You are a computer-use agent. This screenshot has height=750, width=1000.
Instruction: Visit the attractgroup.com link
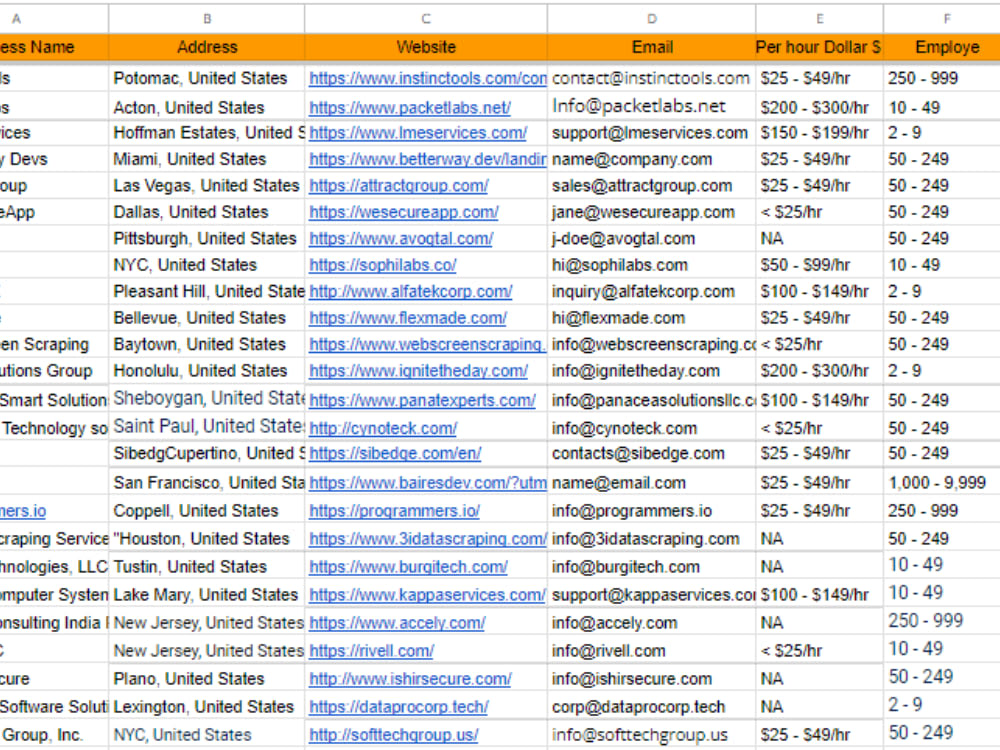(399, 186)
